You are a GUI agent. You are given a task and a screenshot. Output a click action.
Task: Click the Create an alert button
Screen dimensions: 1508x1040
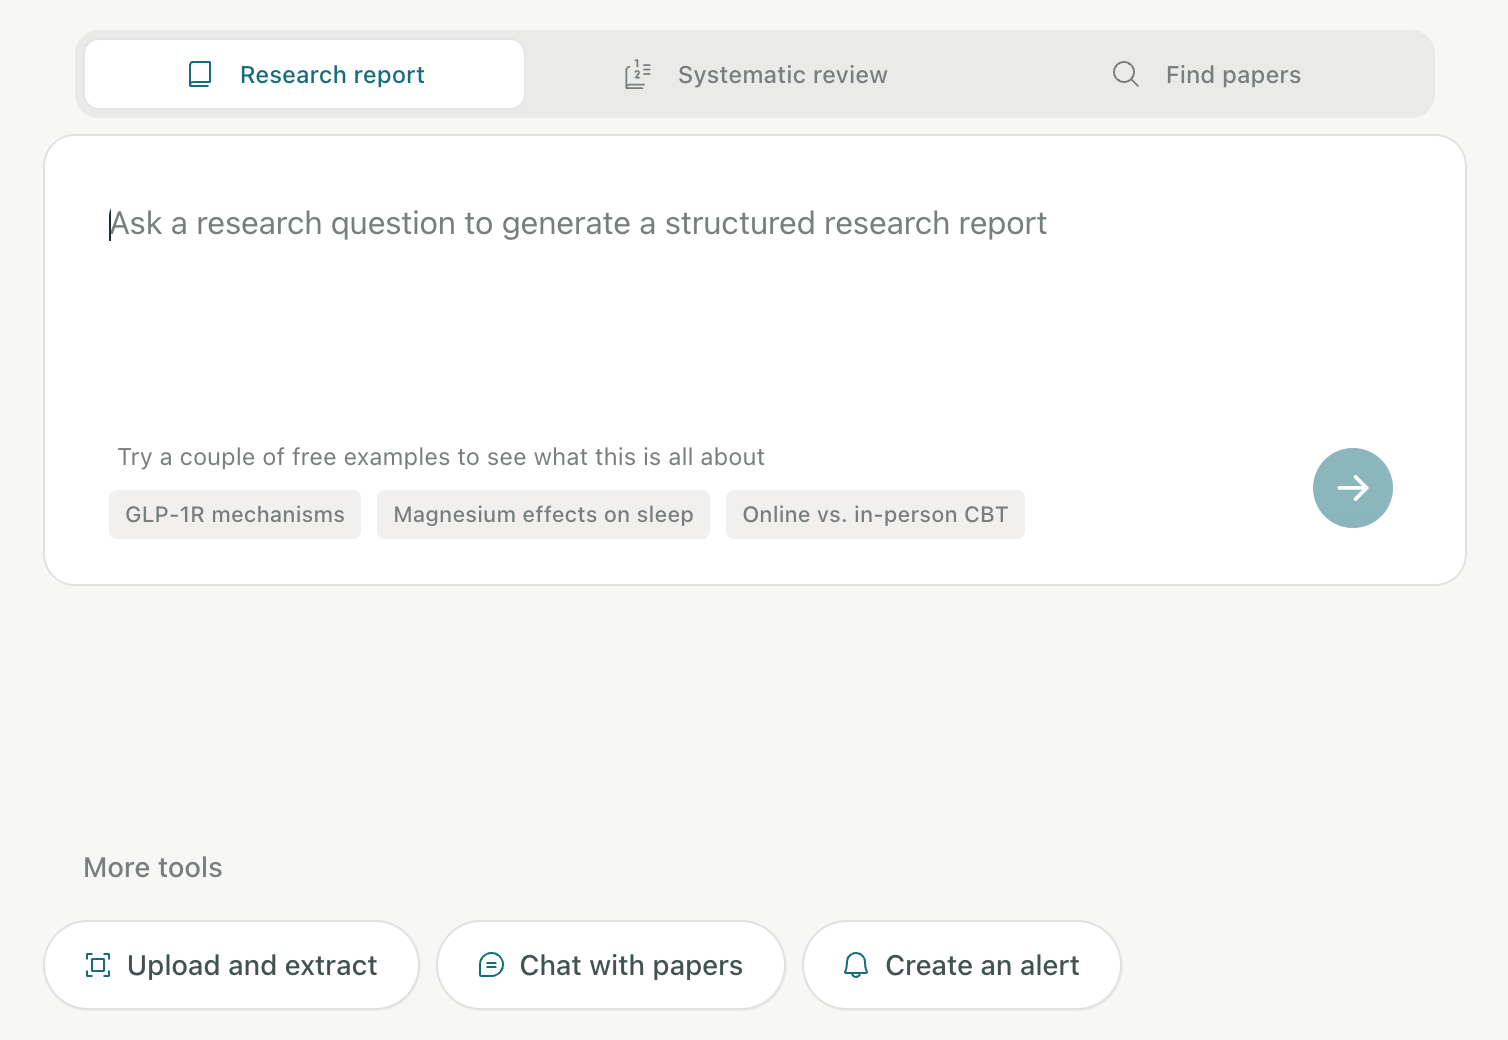[962, 965]
